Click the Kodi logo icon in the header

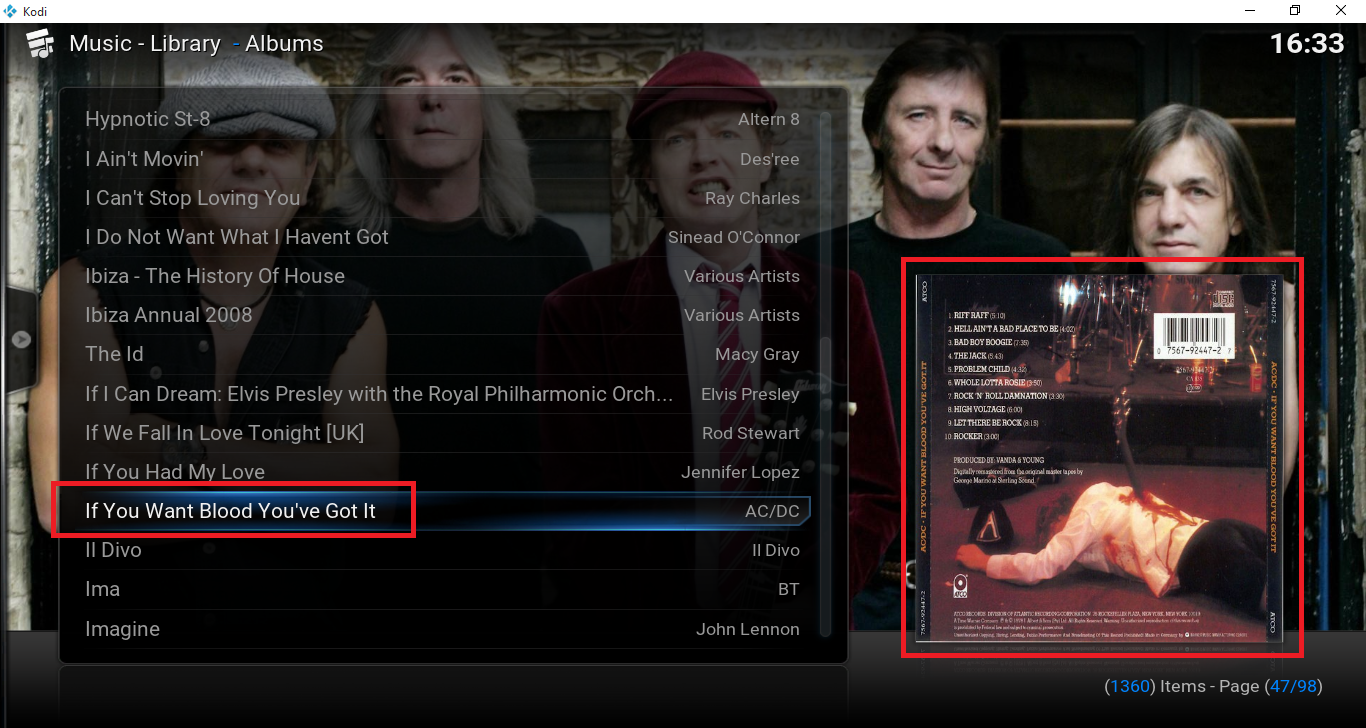coord(40,43)
